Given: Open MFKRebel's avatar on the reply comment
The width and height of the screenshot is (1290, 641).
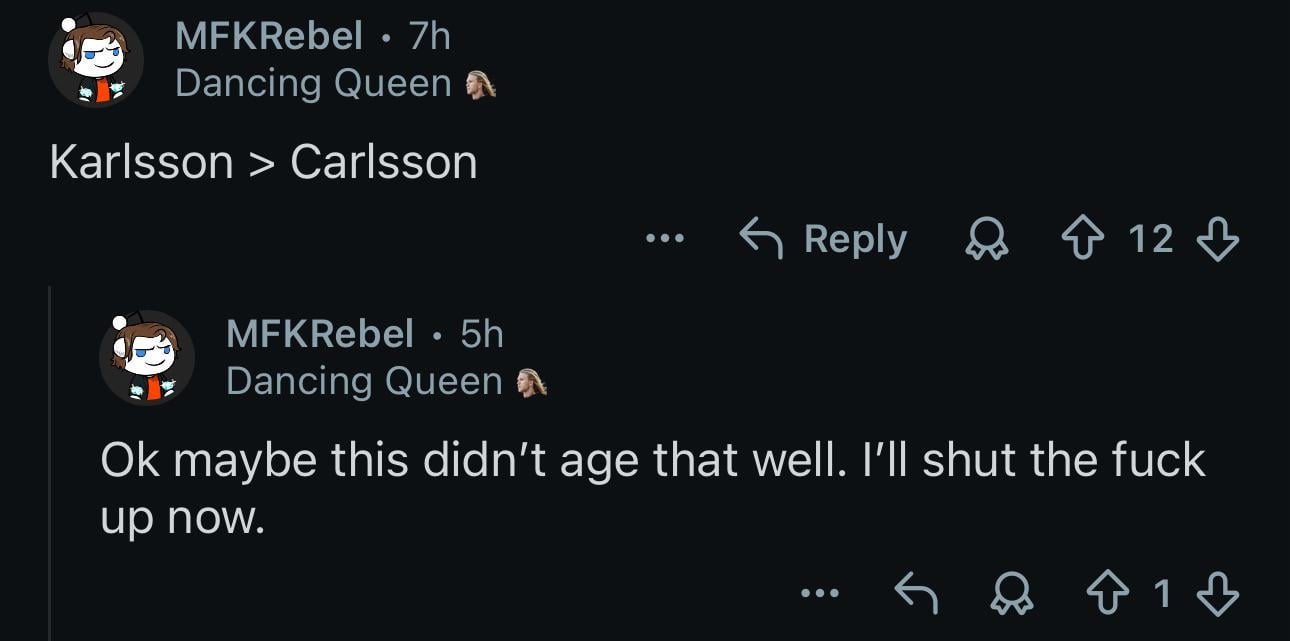Looking at the screenshot, I should point(148,358).
